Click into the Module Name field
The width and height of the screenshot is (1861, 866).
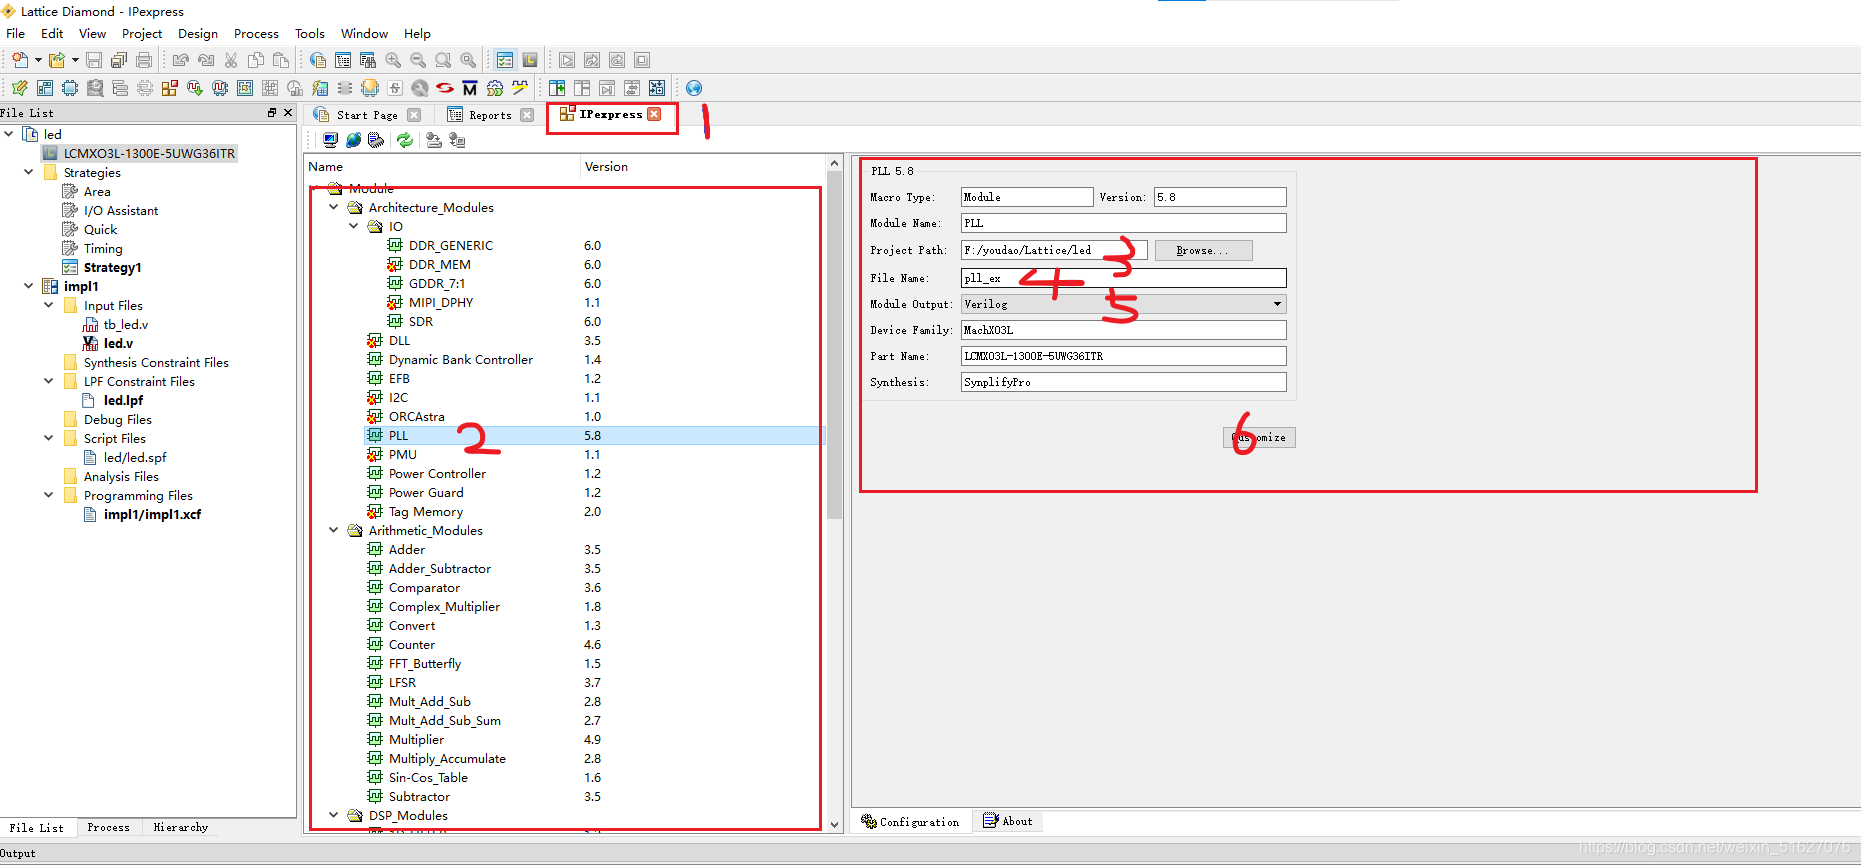pyautogui.click(x=1123, y=223)
